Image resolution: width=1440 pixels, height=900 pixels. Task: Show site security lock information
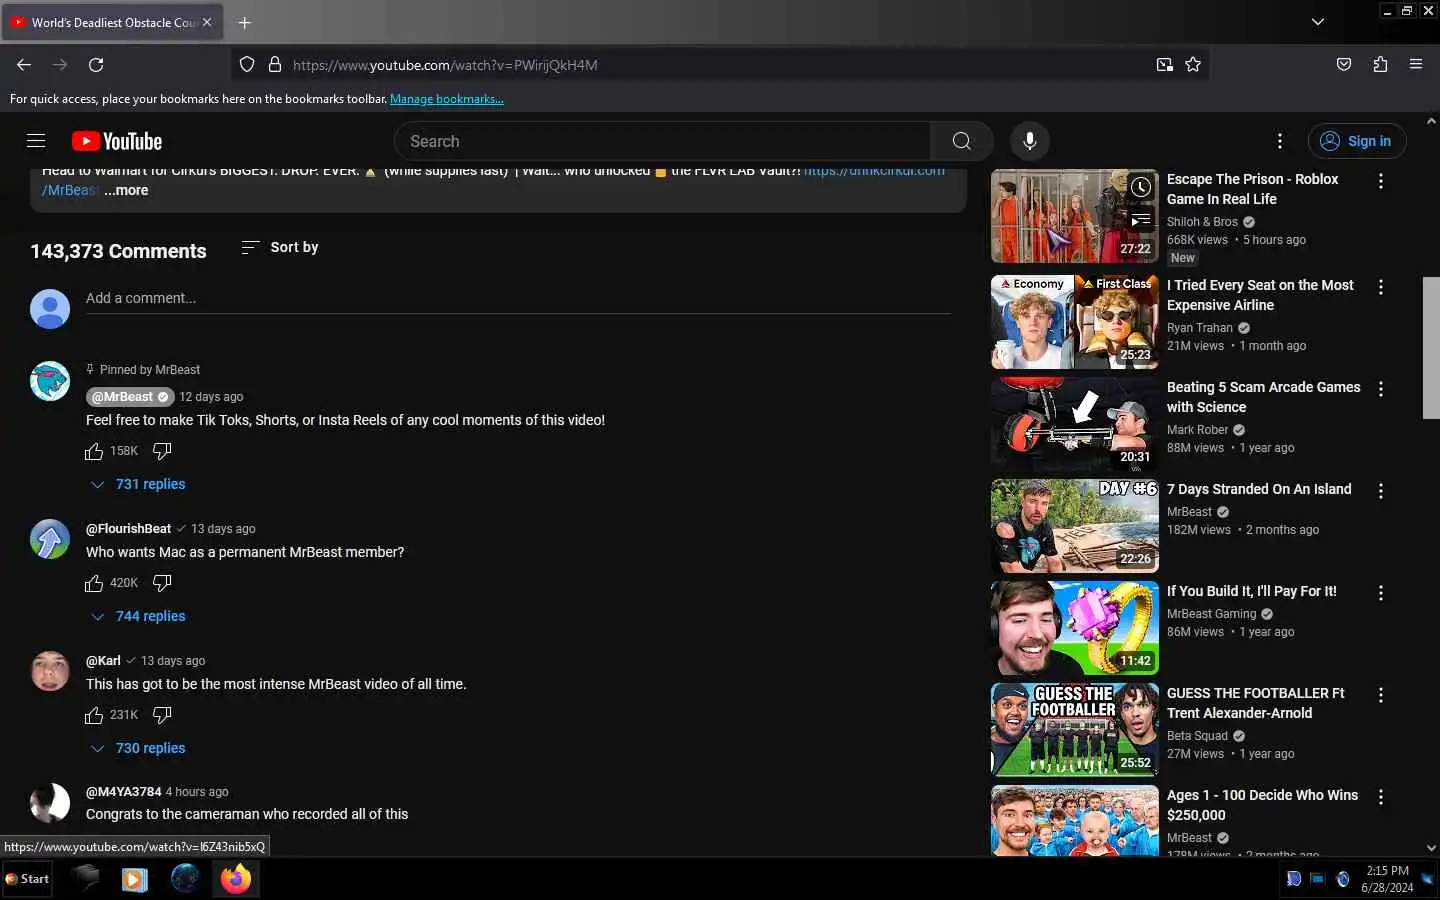click(x=275, y=65)
